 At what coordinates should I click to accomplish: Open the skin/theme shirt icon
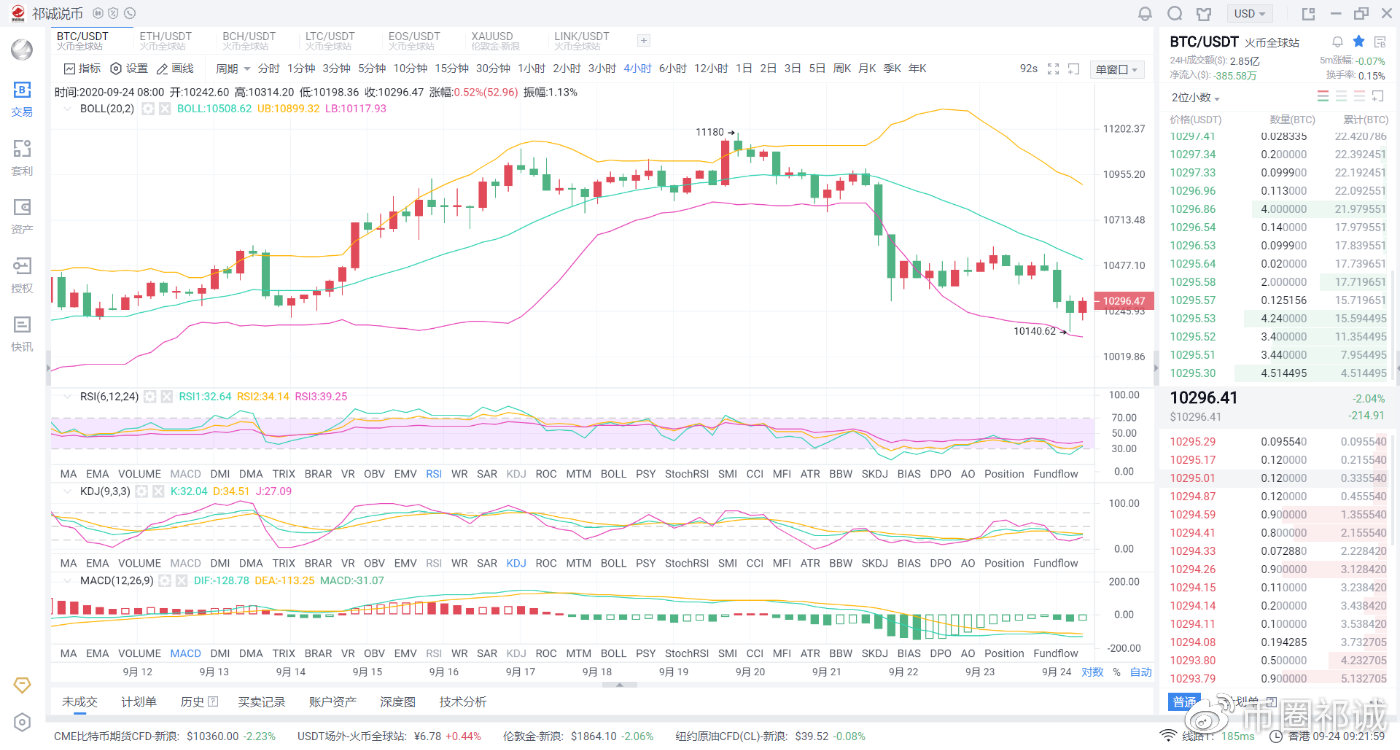click(x=1204, y=14)
